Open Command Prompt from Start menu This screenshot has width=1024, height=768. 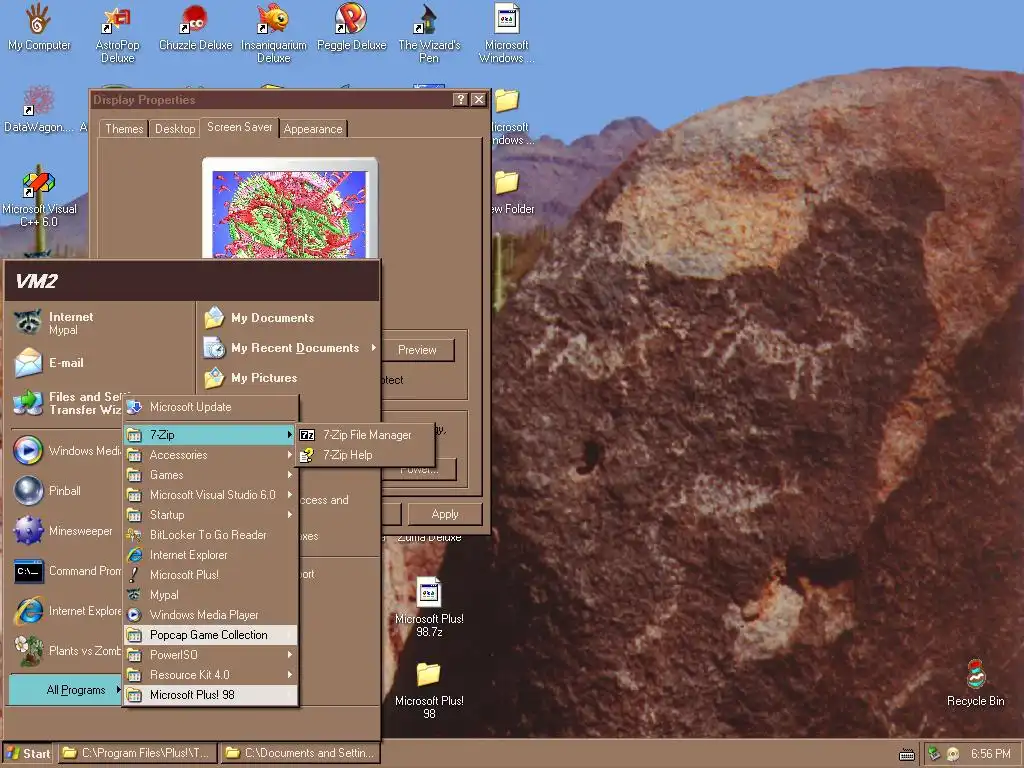pos(67,571)
